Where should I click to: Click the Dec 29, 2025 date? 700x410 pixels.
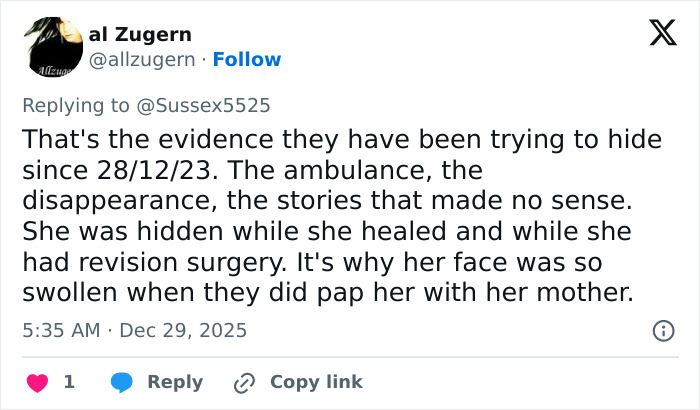point(185,330)
